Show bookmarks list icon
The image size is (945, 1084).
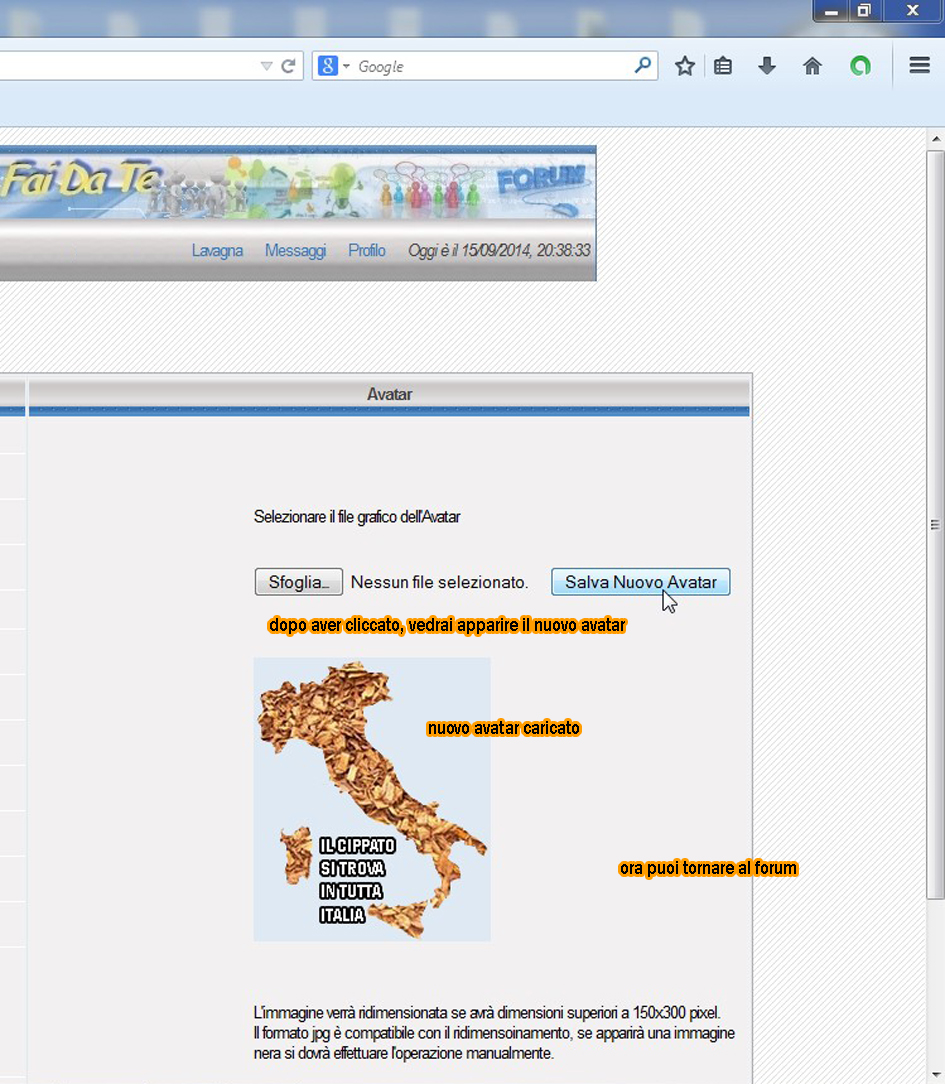[723, 66]
